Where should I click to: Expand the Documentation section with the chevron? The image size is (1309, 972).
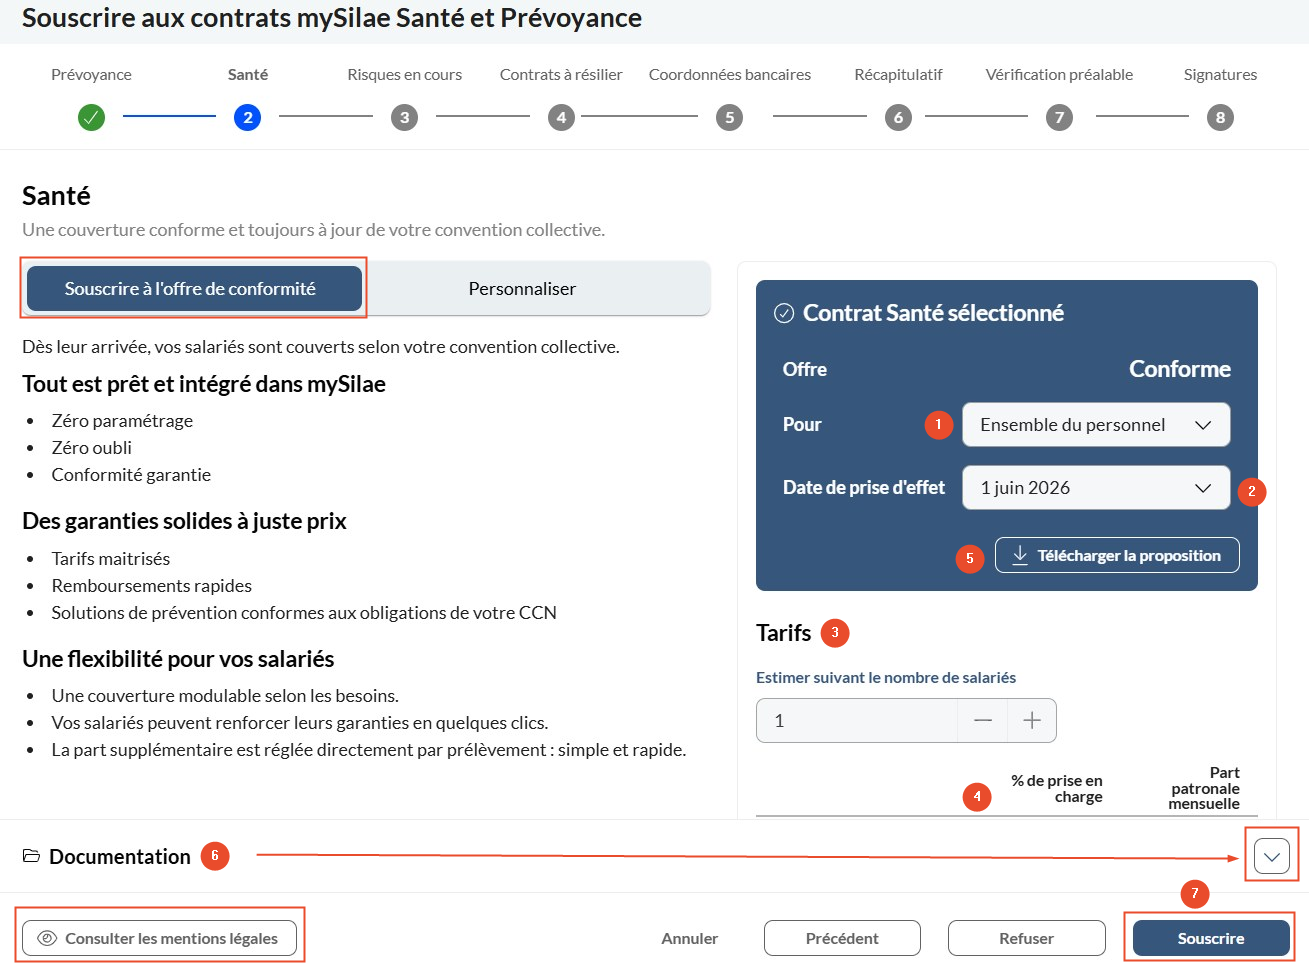pyautogui.click(x=1272, y=856)
